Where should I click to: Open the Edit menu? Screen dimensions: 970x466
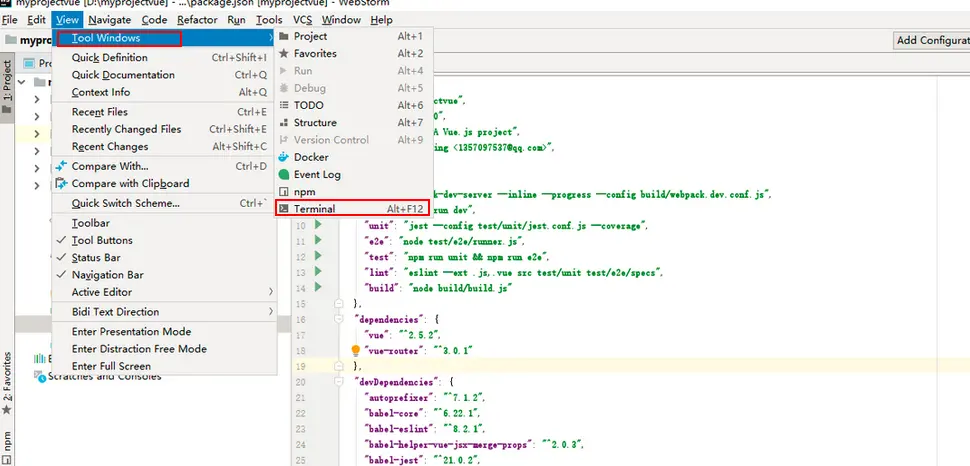pos(36,20)
